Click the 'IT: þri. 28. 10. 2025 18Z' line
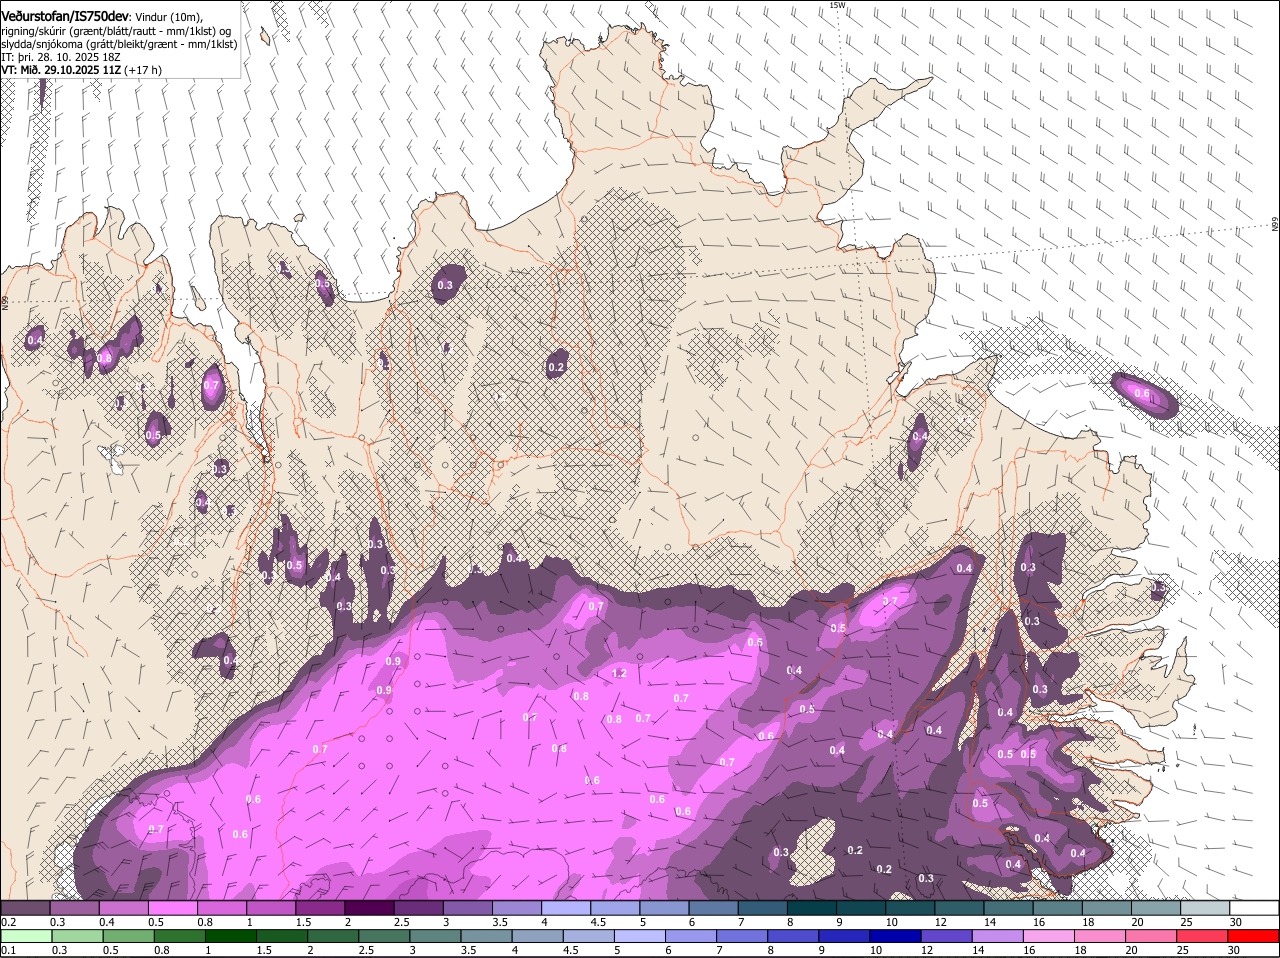This screenshot has width=1280, height=958. (59, 57)
